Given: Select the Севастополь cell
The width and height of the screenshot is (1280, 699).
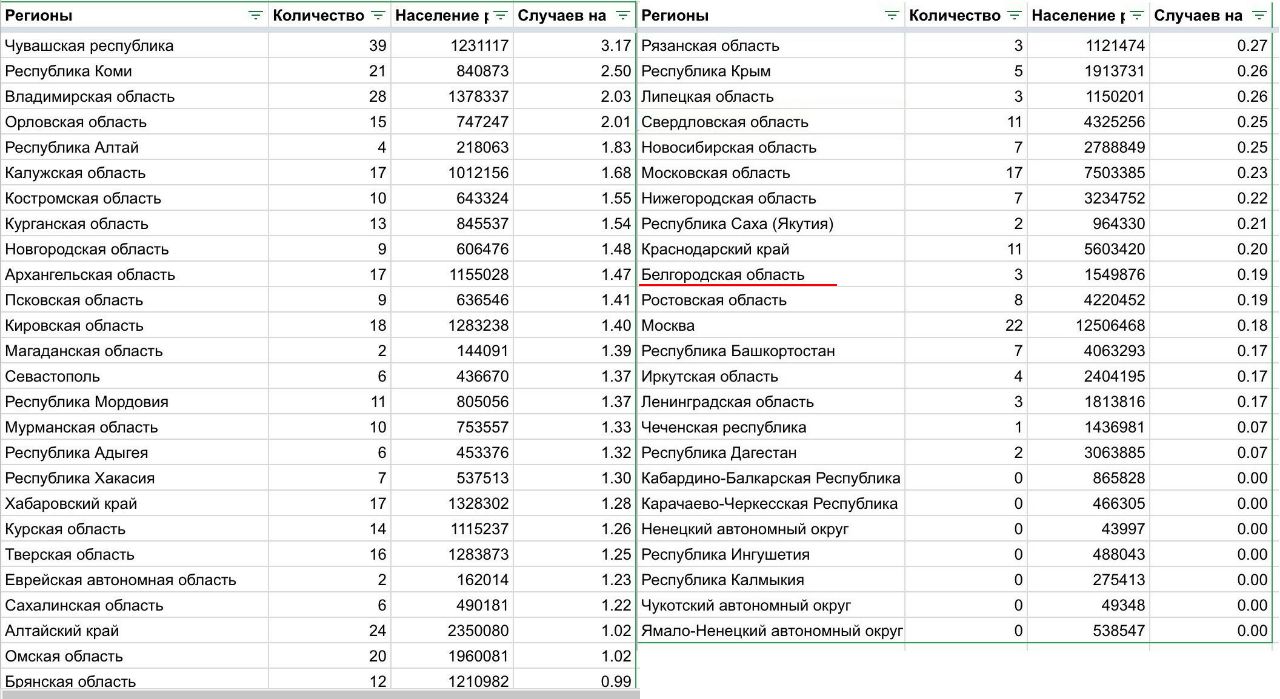Looking at the screenshot, I should click(x=134, y=376).
